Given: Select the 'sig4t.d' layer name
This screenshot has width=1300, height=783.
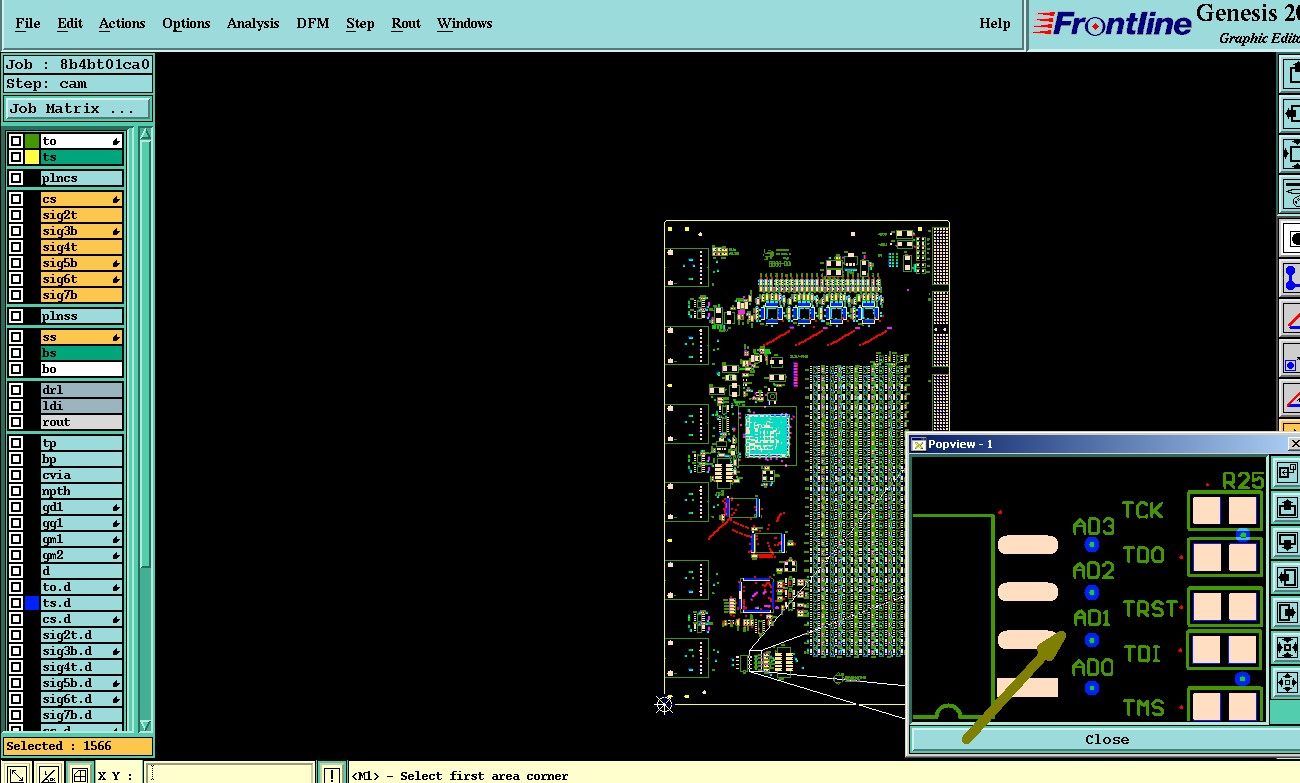Looking at the screenshot, I should tap(82, 667).
